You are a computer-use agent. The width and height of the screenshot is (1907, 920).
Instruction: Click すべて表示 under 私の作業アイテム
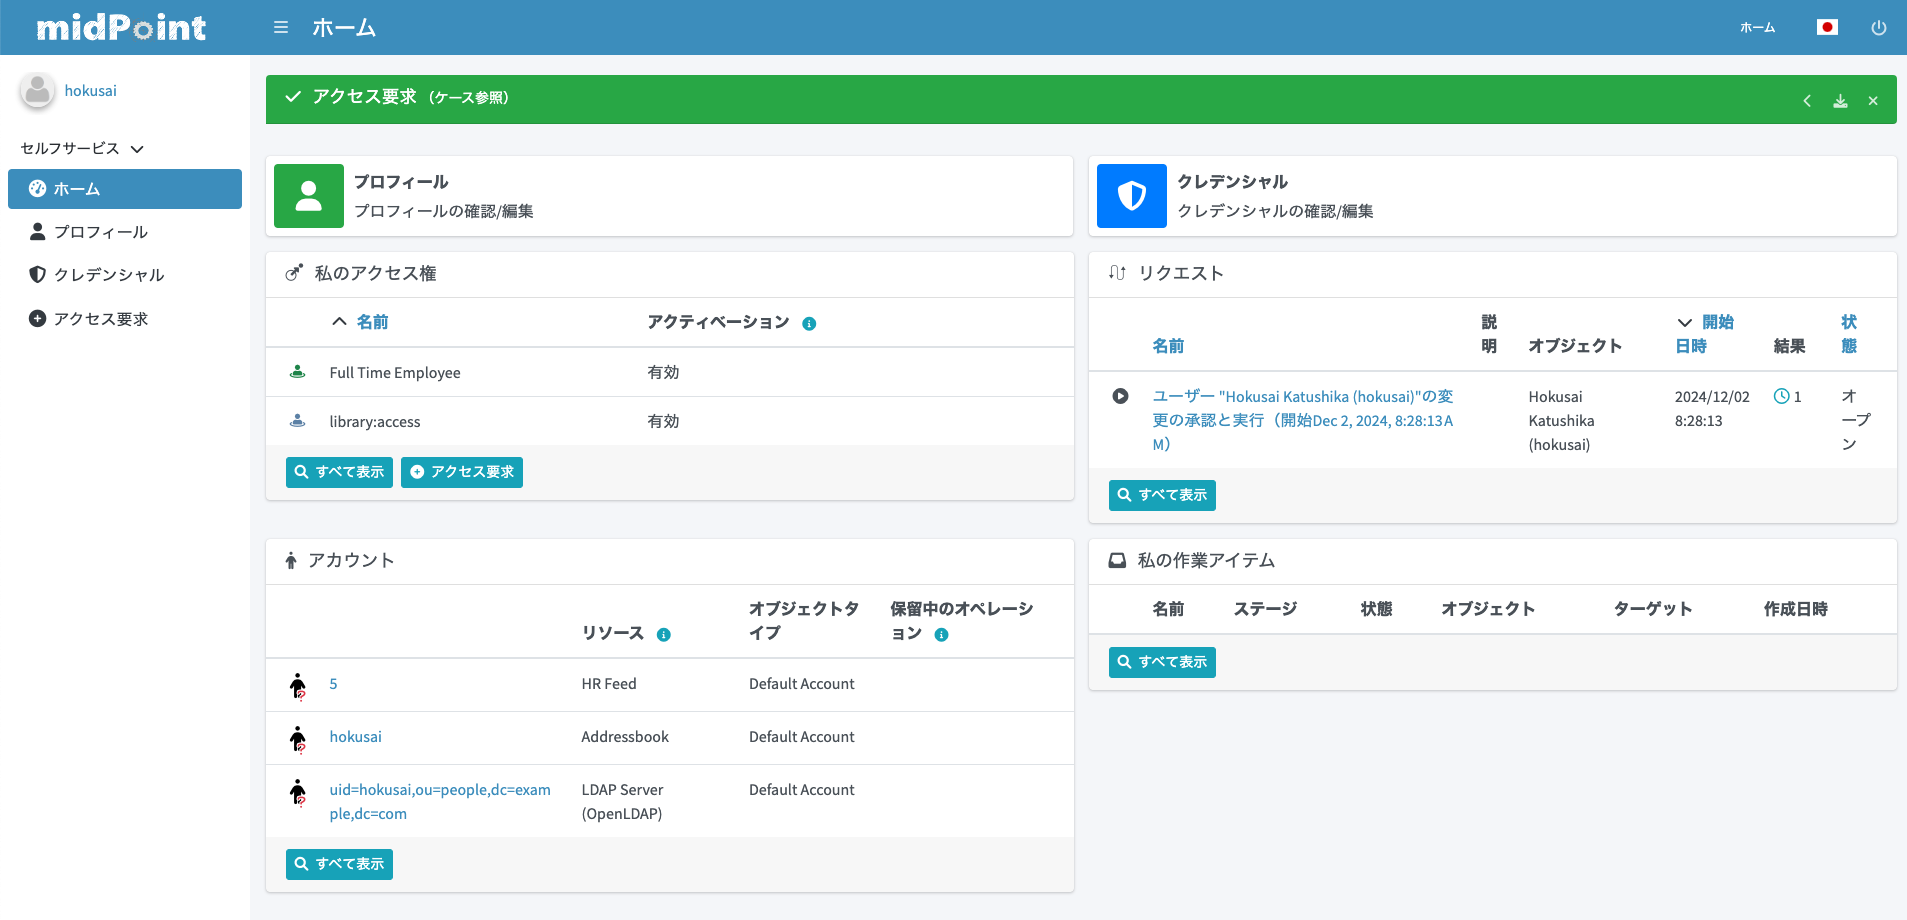tap(1162, 662)
